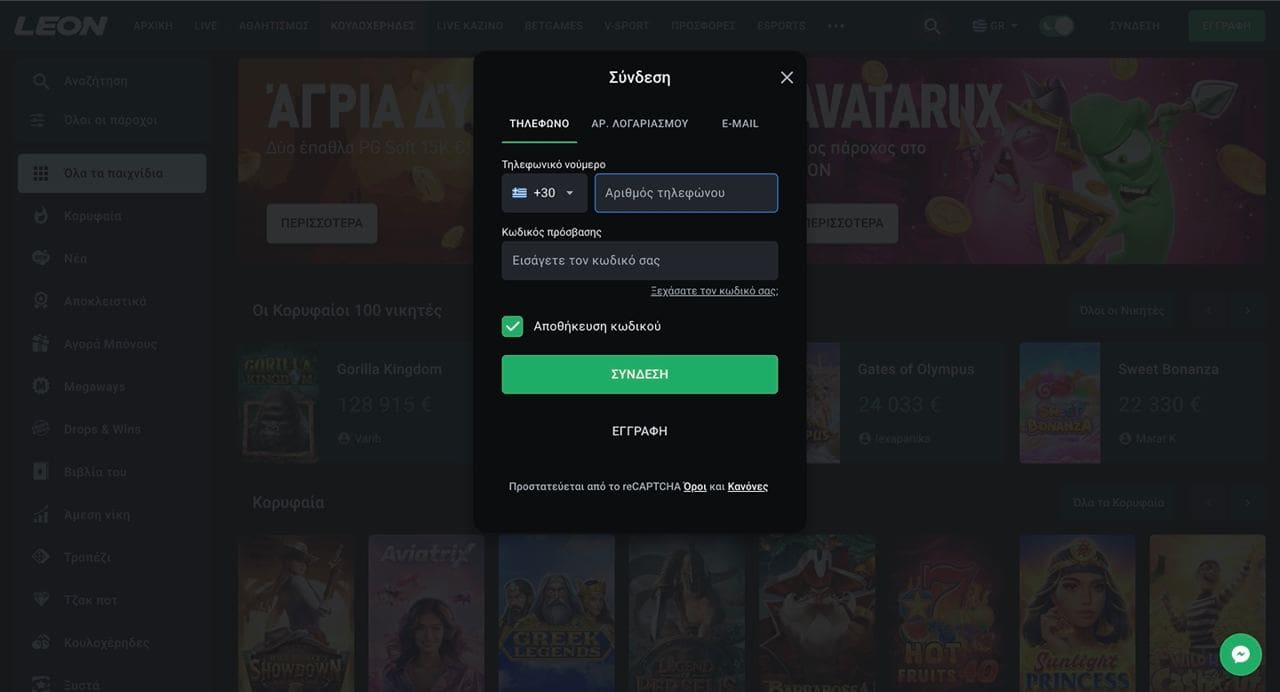1280x692 pixels.
Task: Focus the Αριθμός τηλεφώνου phone field
Action: pyautogui.click(x=686, y=193)
